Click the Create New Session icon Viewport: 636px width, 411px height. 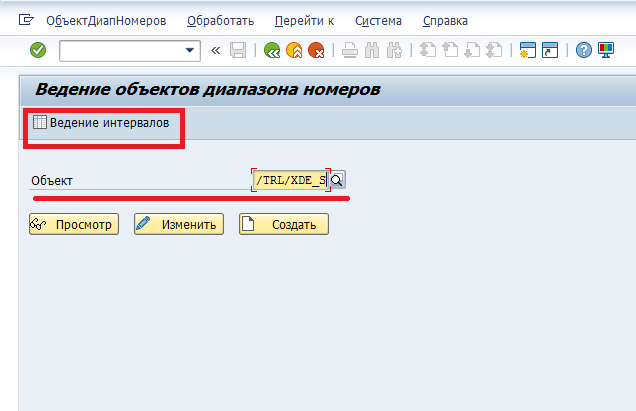[528, 50]
